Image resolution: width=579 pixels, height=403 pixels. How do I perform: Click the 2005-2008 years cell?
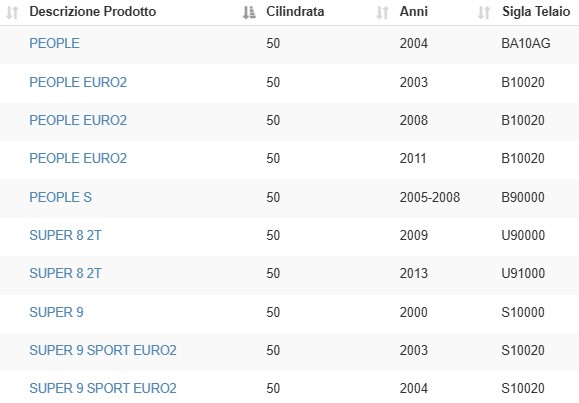point(430,197)
